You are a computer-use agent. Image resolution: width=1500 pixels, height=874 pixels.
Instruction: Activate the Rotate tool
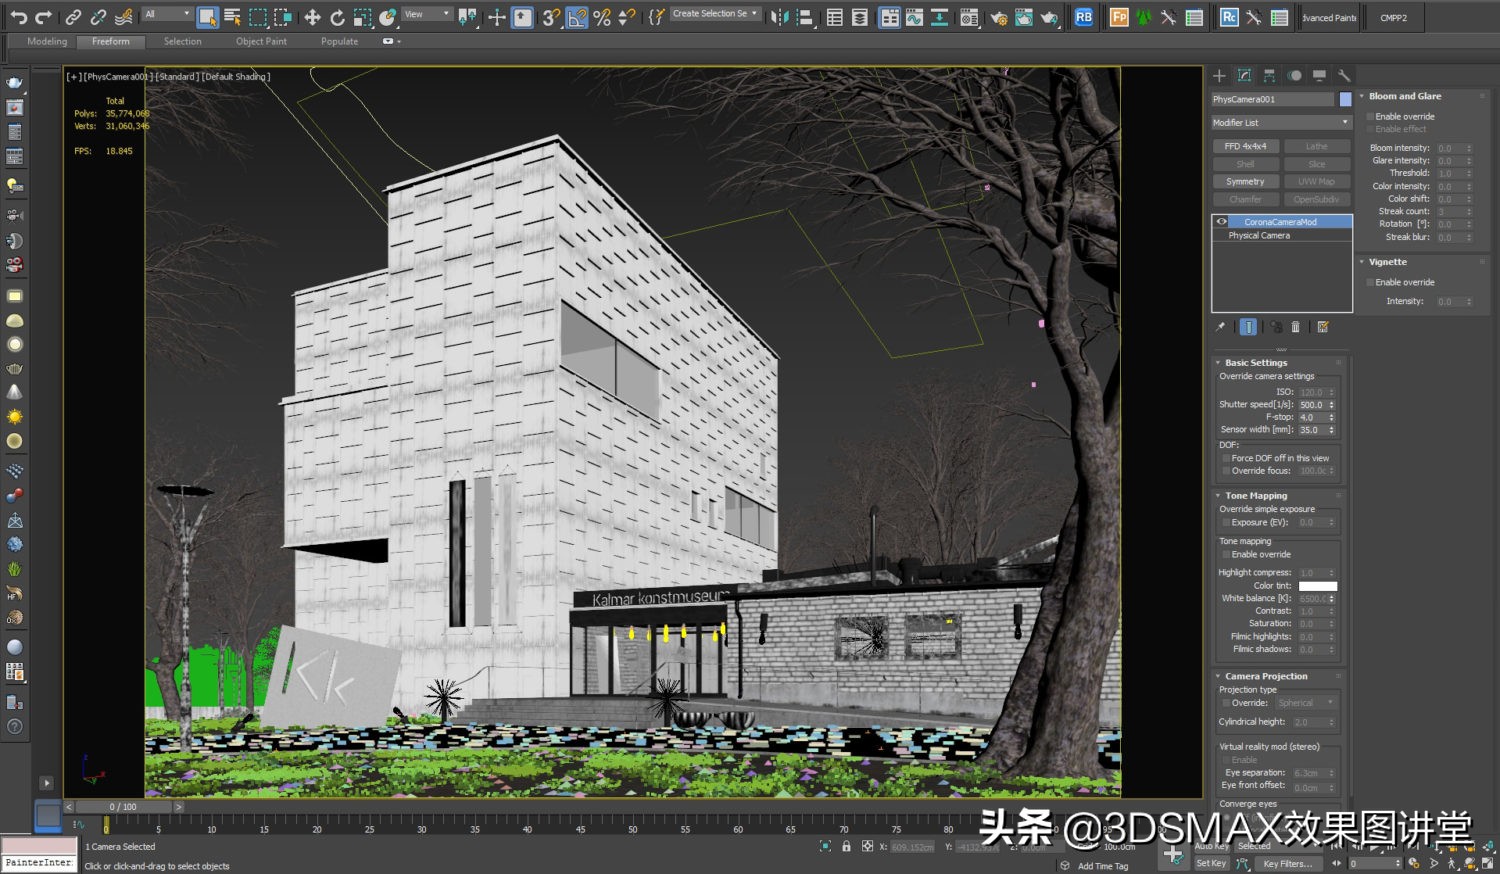[x=337, y=17]
